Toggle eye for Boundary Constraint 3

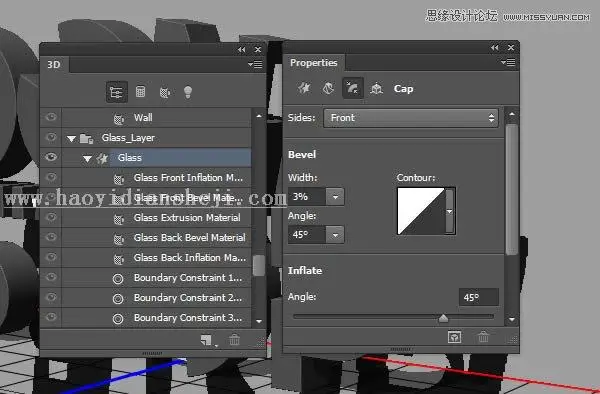[x=51, y=317]
